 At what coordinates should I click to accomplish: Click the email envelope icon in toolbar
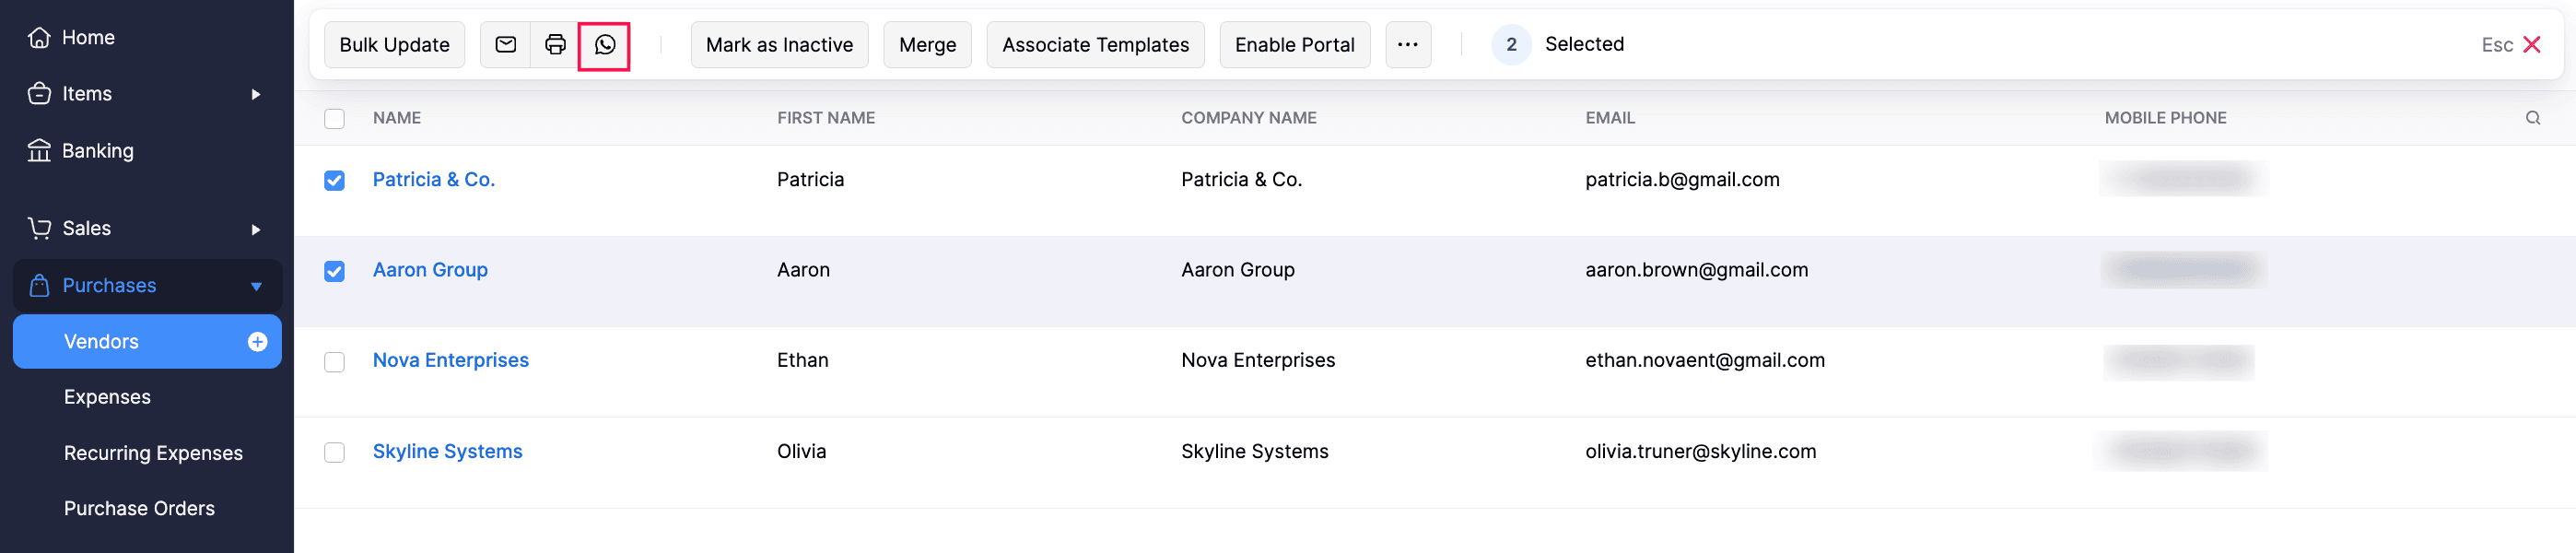point(506,45)
